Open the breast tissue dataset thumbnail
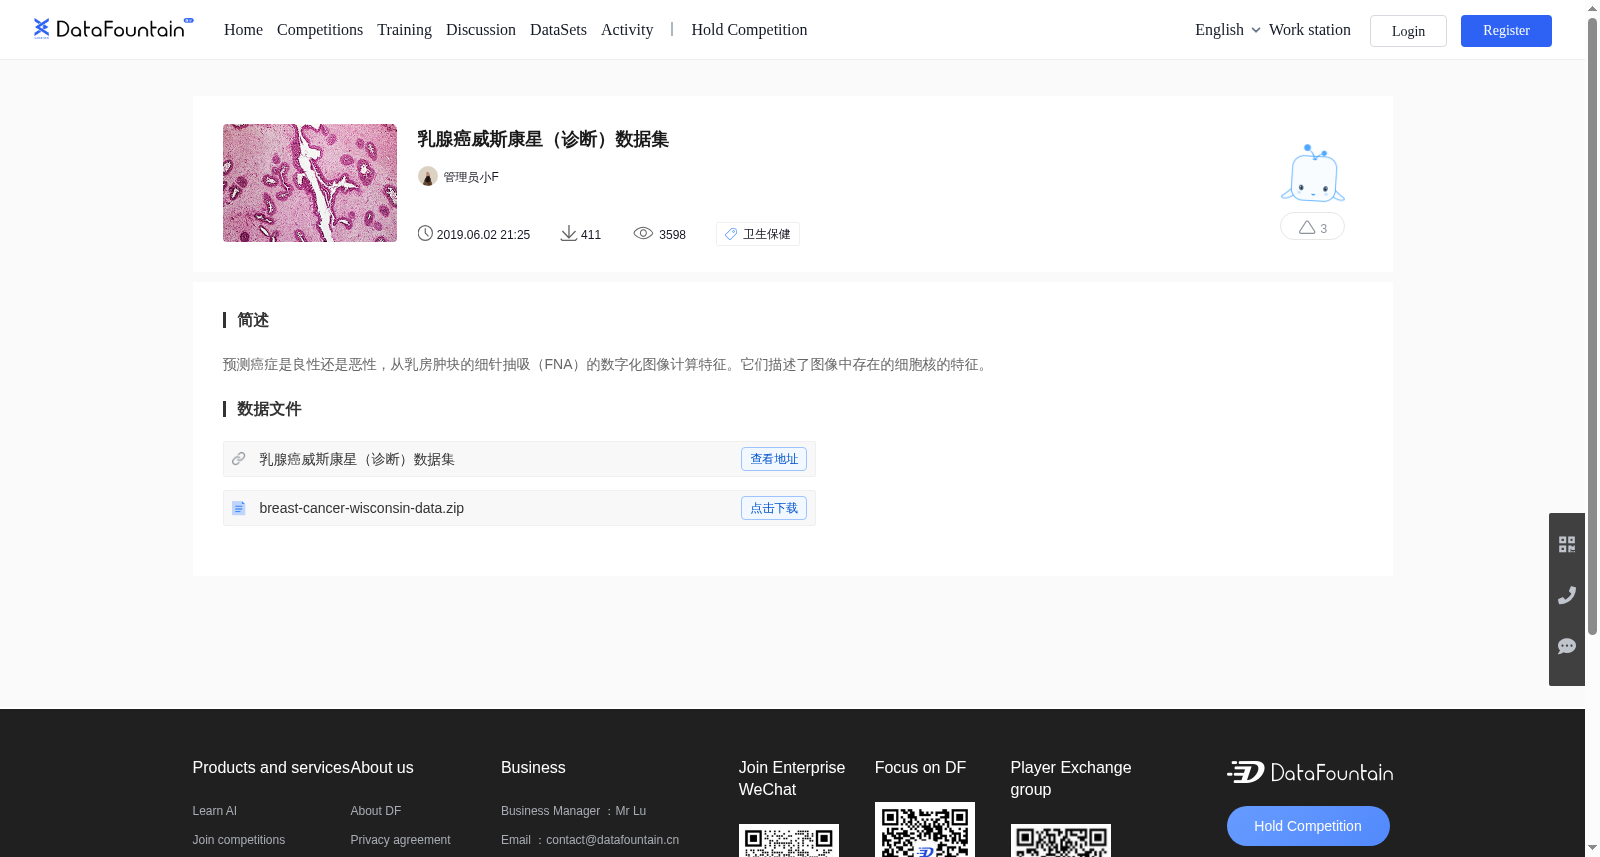Screen dimensions: 1600x857 coord(310,183)
